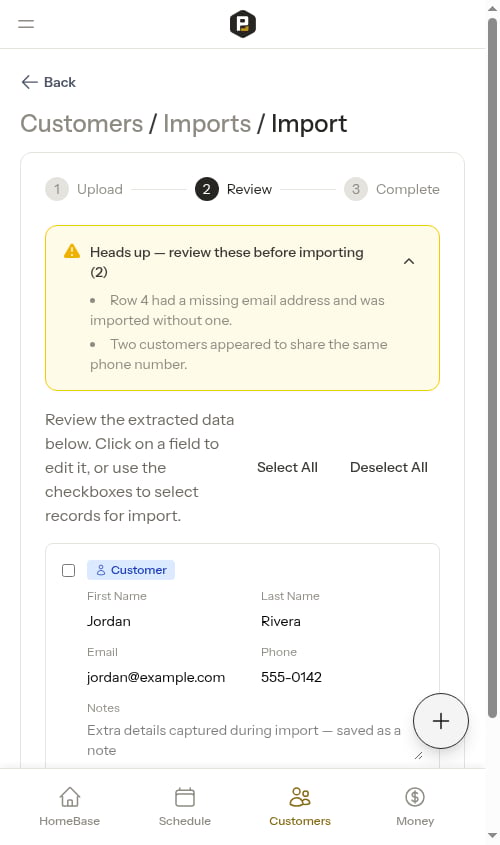
Task: Select step 3 Complete
Action: tap(392, 189)
